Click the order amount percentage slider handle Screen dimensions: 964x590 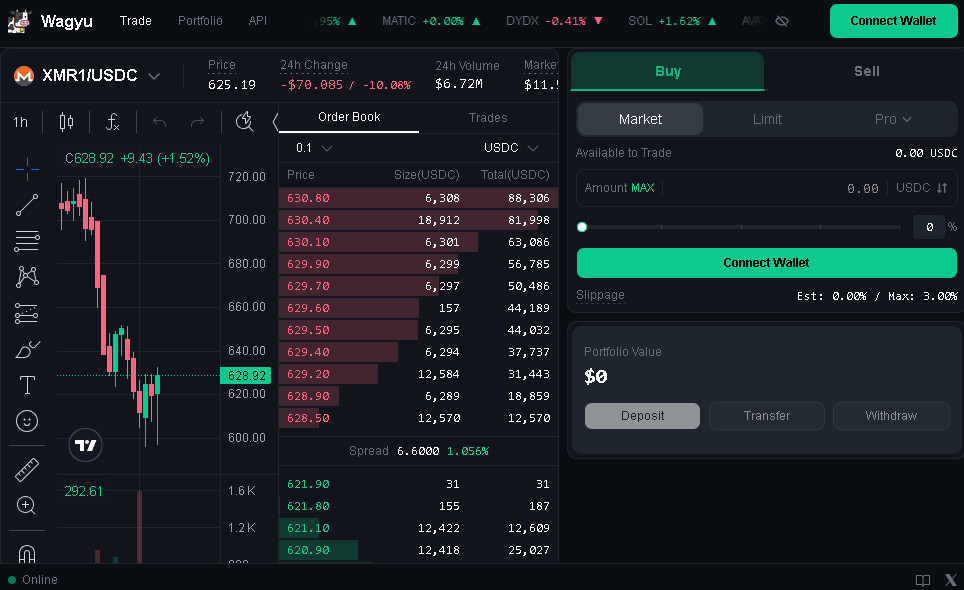click(582, 227)
